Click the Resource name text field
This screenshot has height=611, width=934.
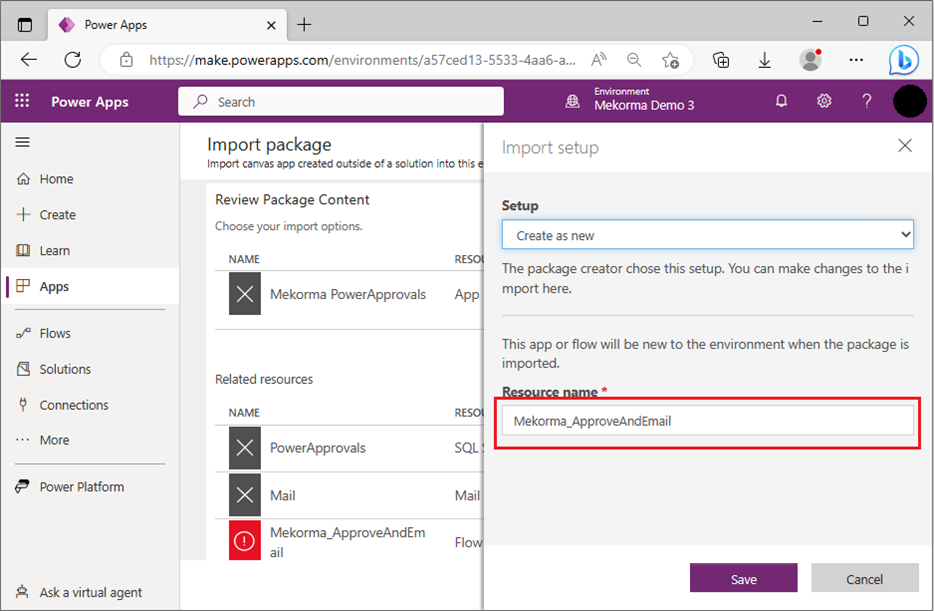point(707,421)
